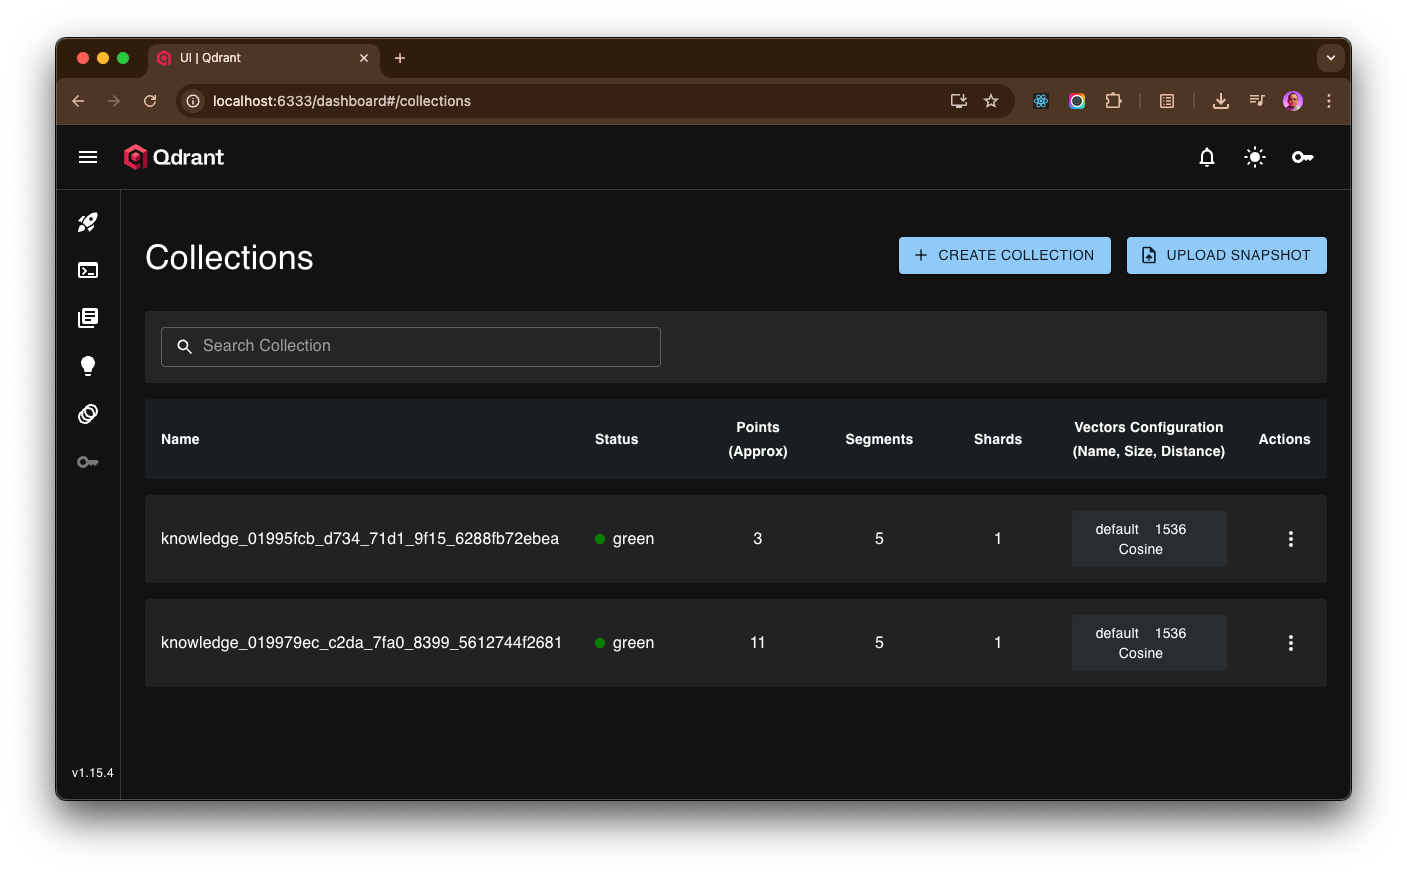The image size is (1407, 874).
Task: Open the lightbulb Tutorial icon in sidebar
Action: click(88, 366)
